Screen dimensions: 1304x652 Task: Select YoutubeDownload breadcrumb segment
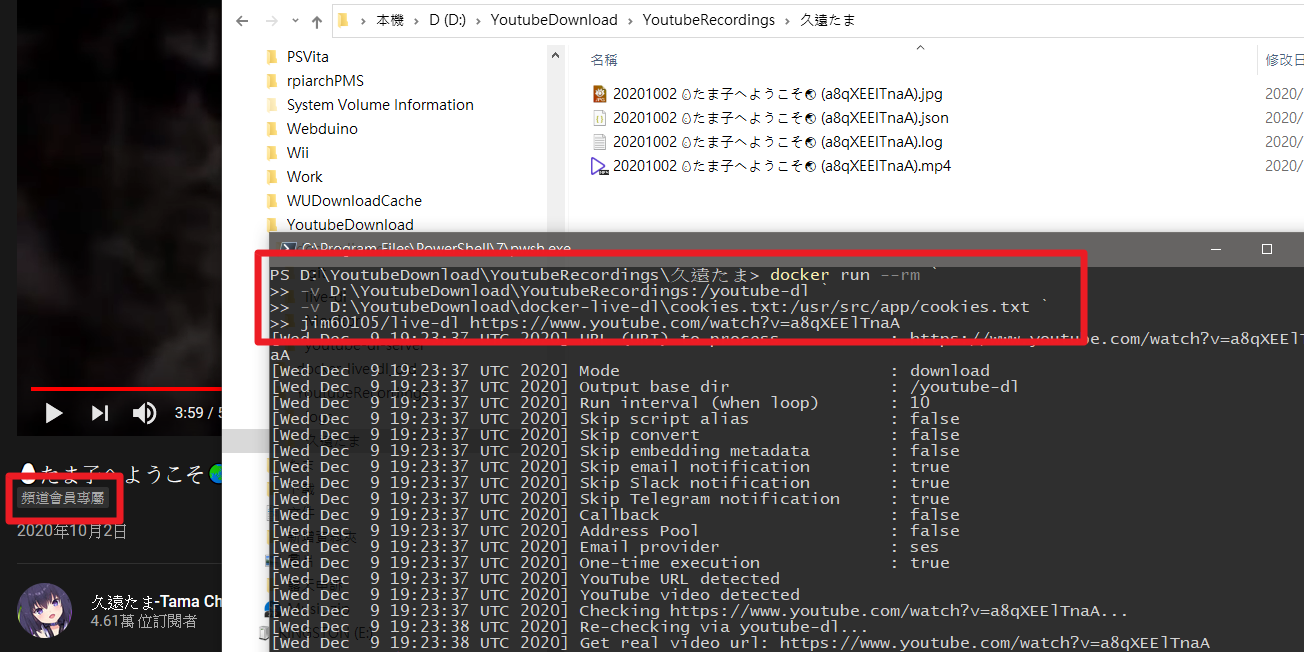pyautogui.click(x=554, y=20)
